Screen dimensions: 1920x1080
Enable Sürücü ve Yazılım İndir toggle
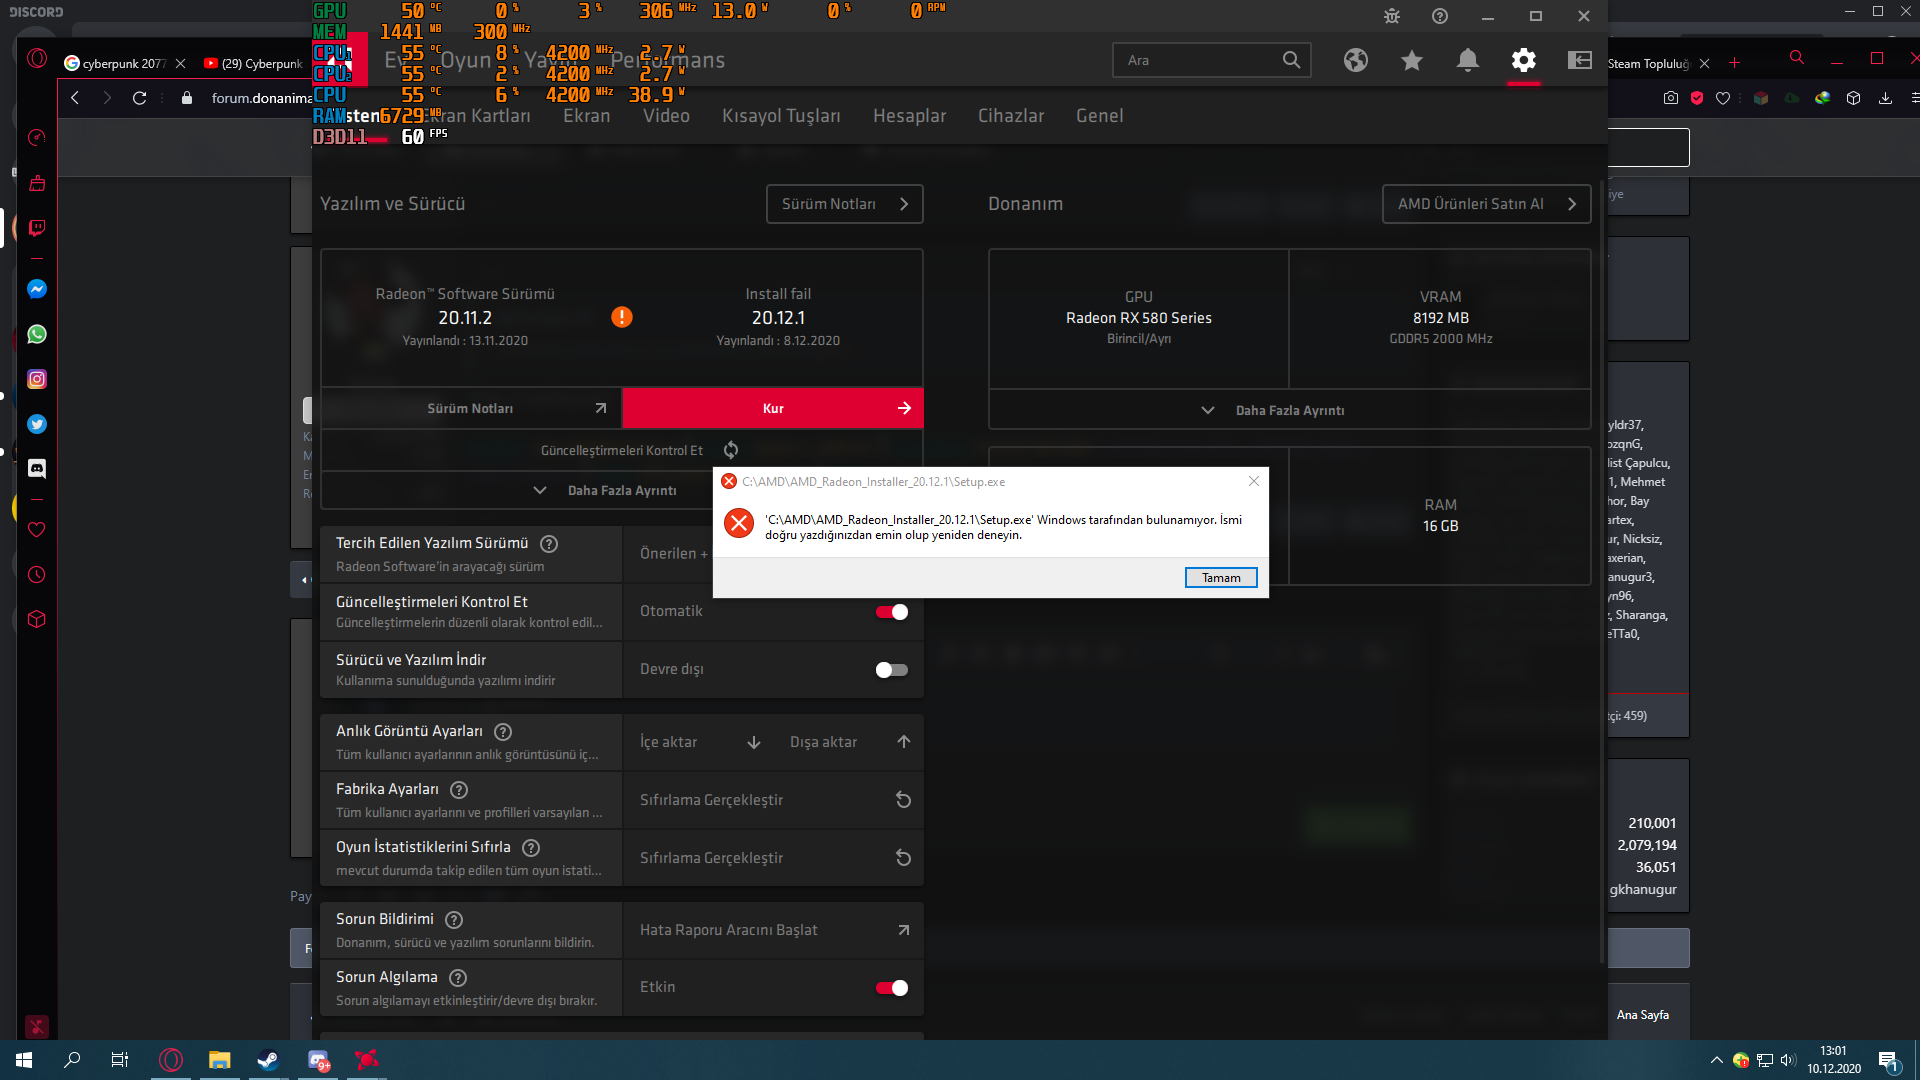(891, 670)
